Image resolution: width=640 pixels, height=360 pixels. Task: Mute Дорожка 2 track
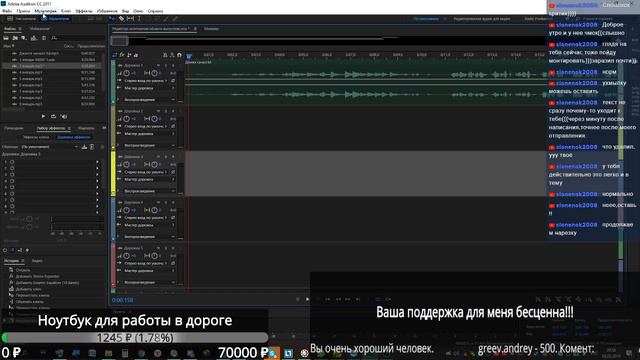(158, 111)
